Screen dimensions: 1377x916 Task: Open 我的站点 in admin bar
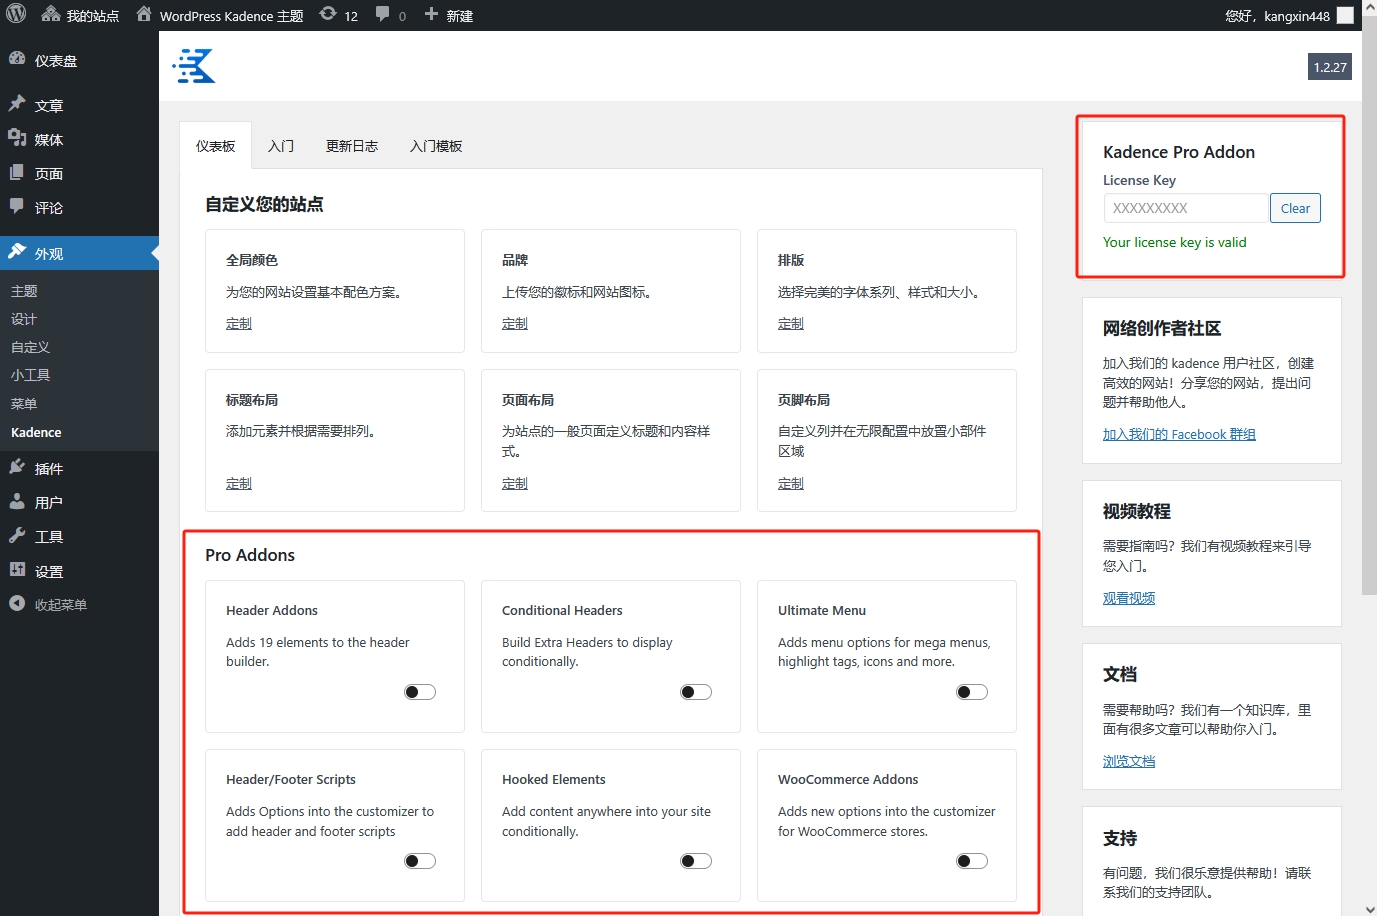(80, 16)
